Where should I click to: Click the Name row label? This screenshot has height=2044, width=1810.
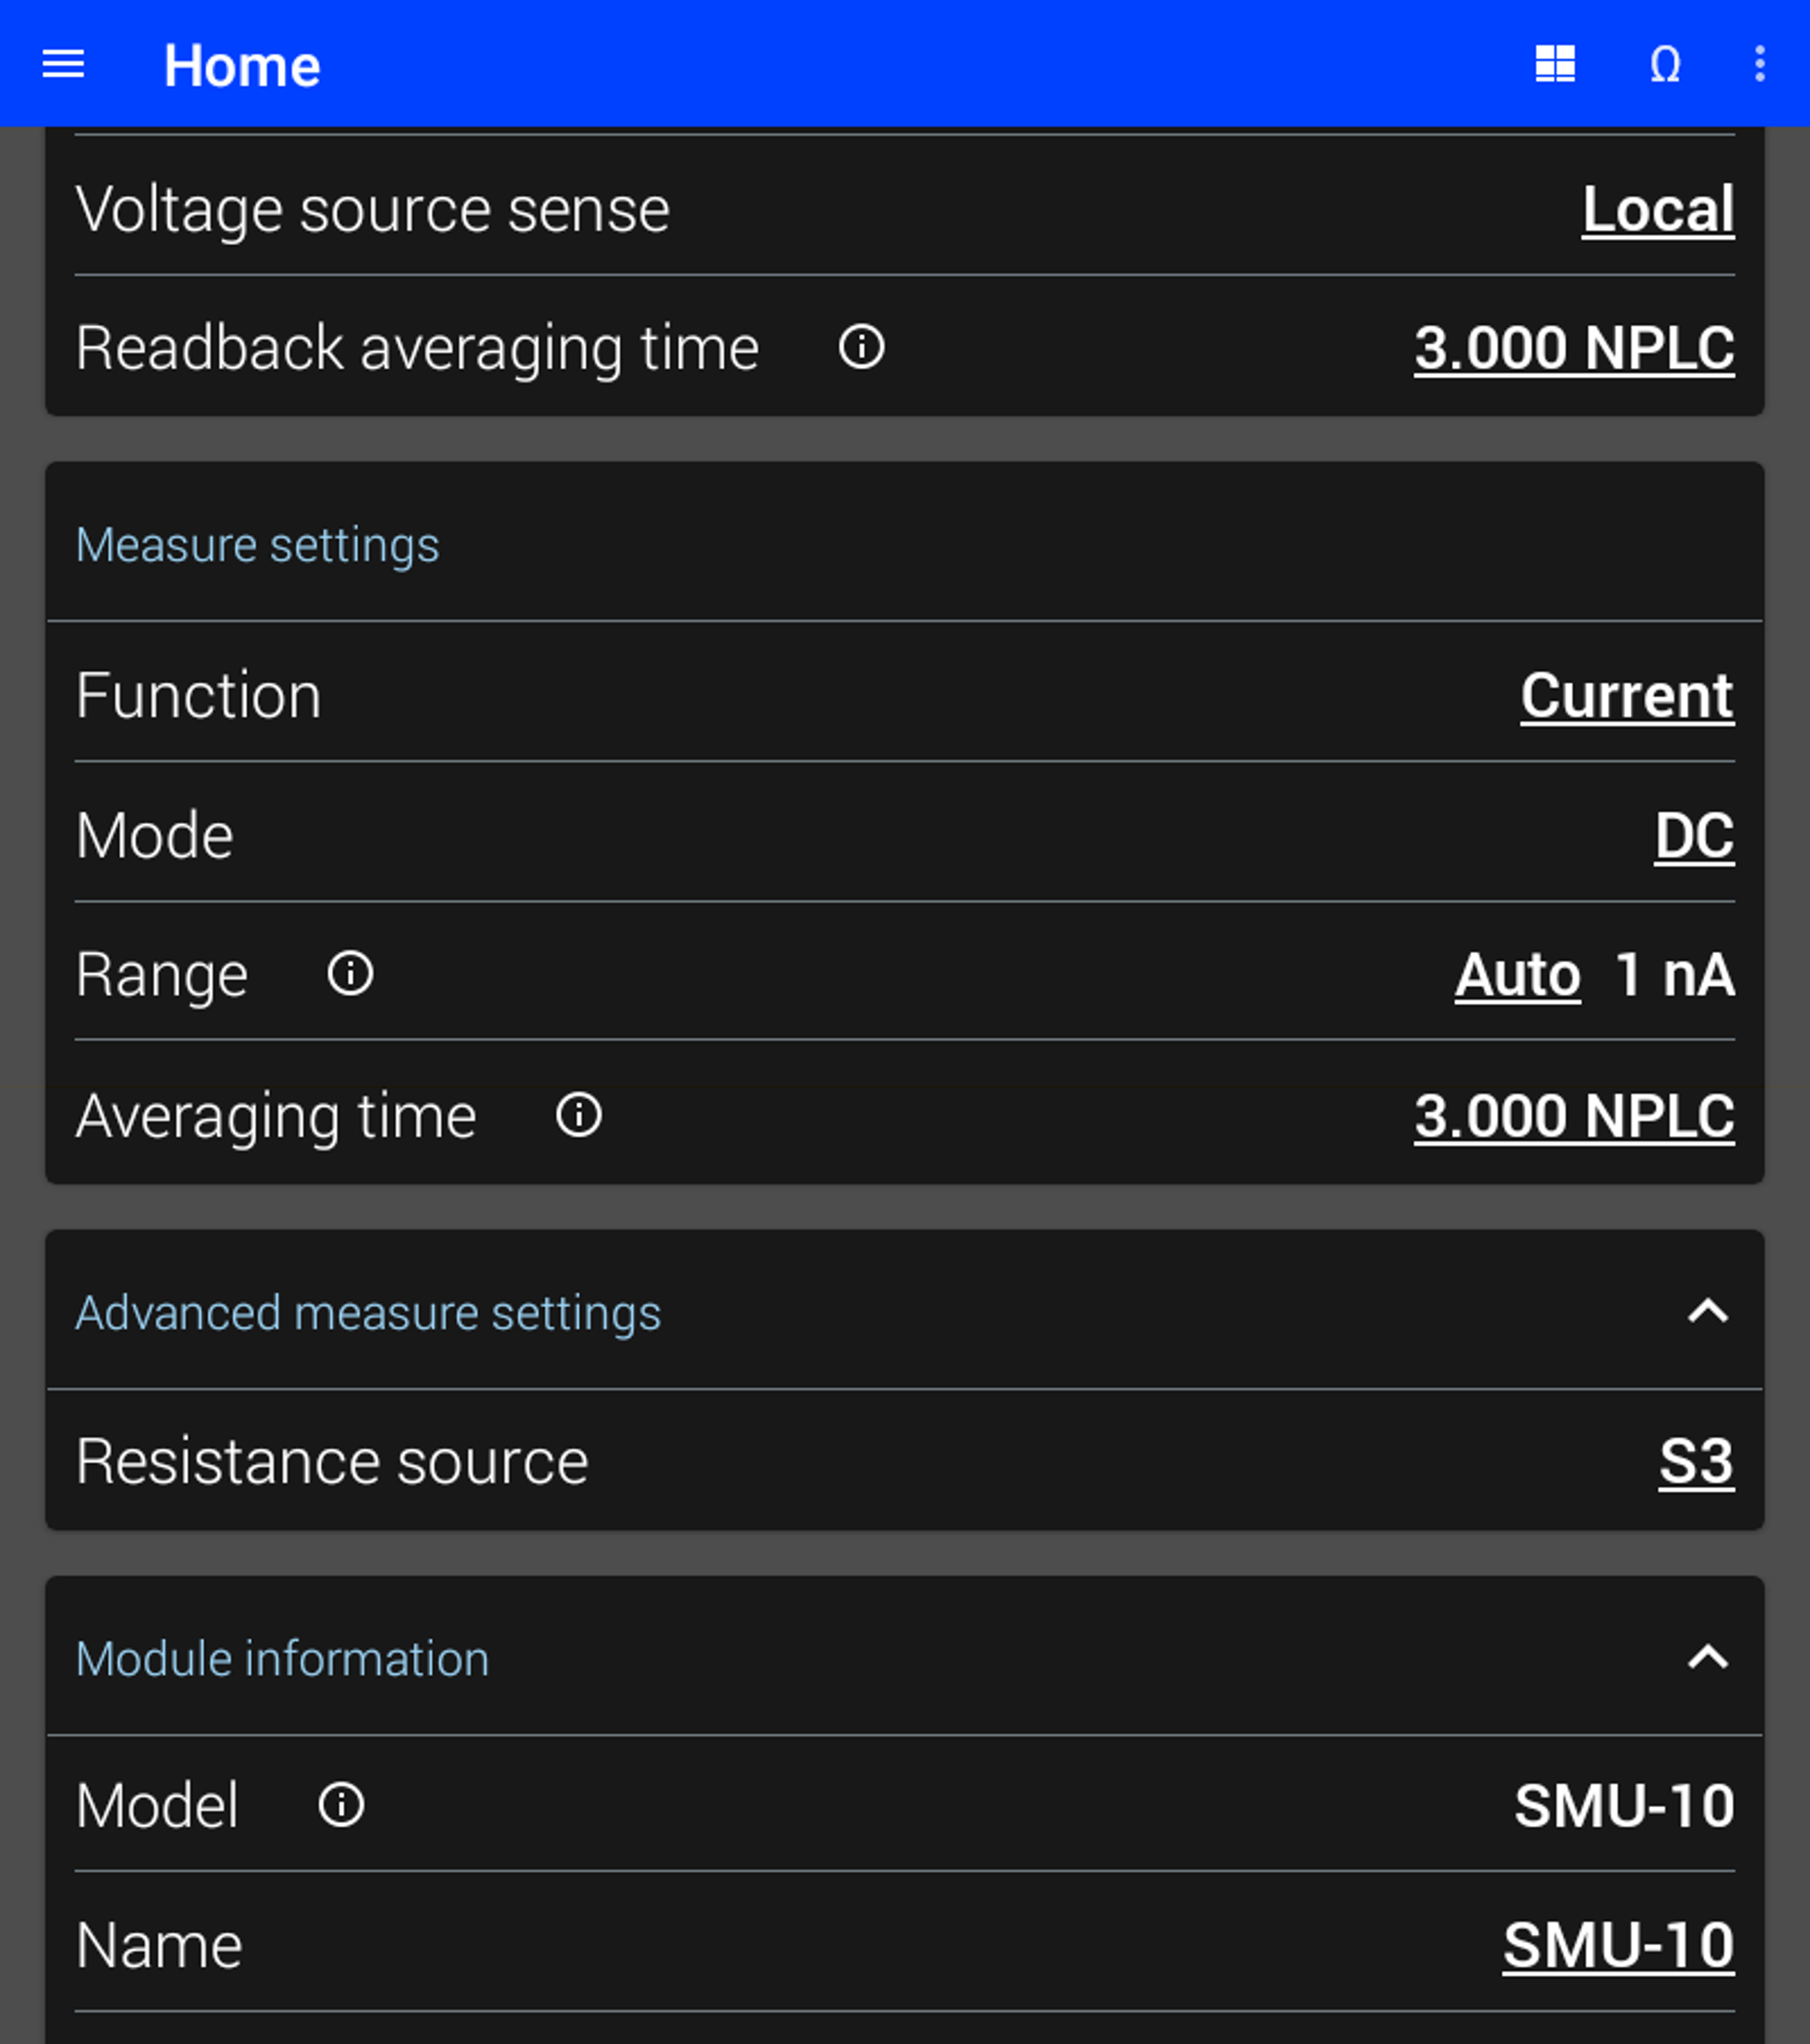pos(159,1946)
